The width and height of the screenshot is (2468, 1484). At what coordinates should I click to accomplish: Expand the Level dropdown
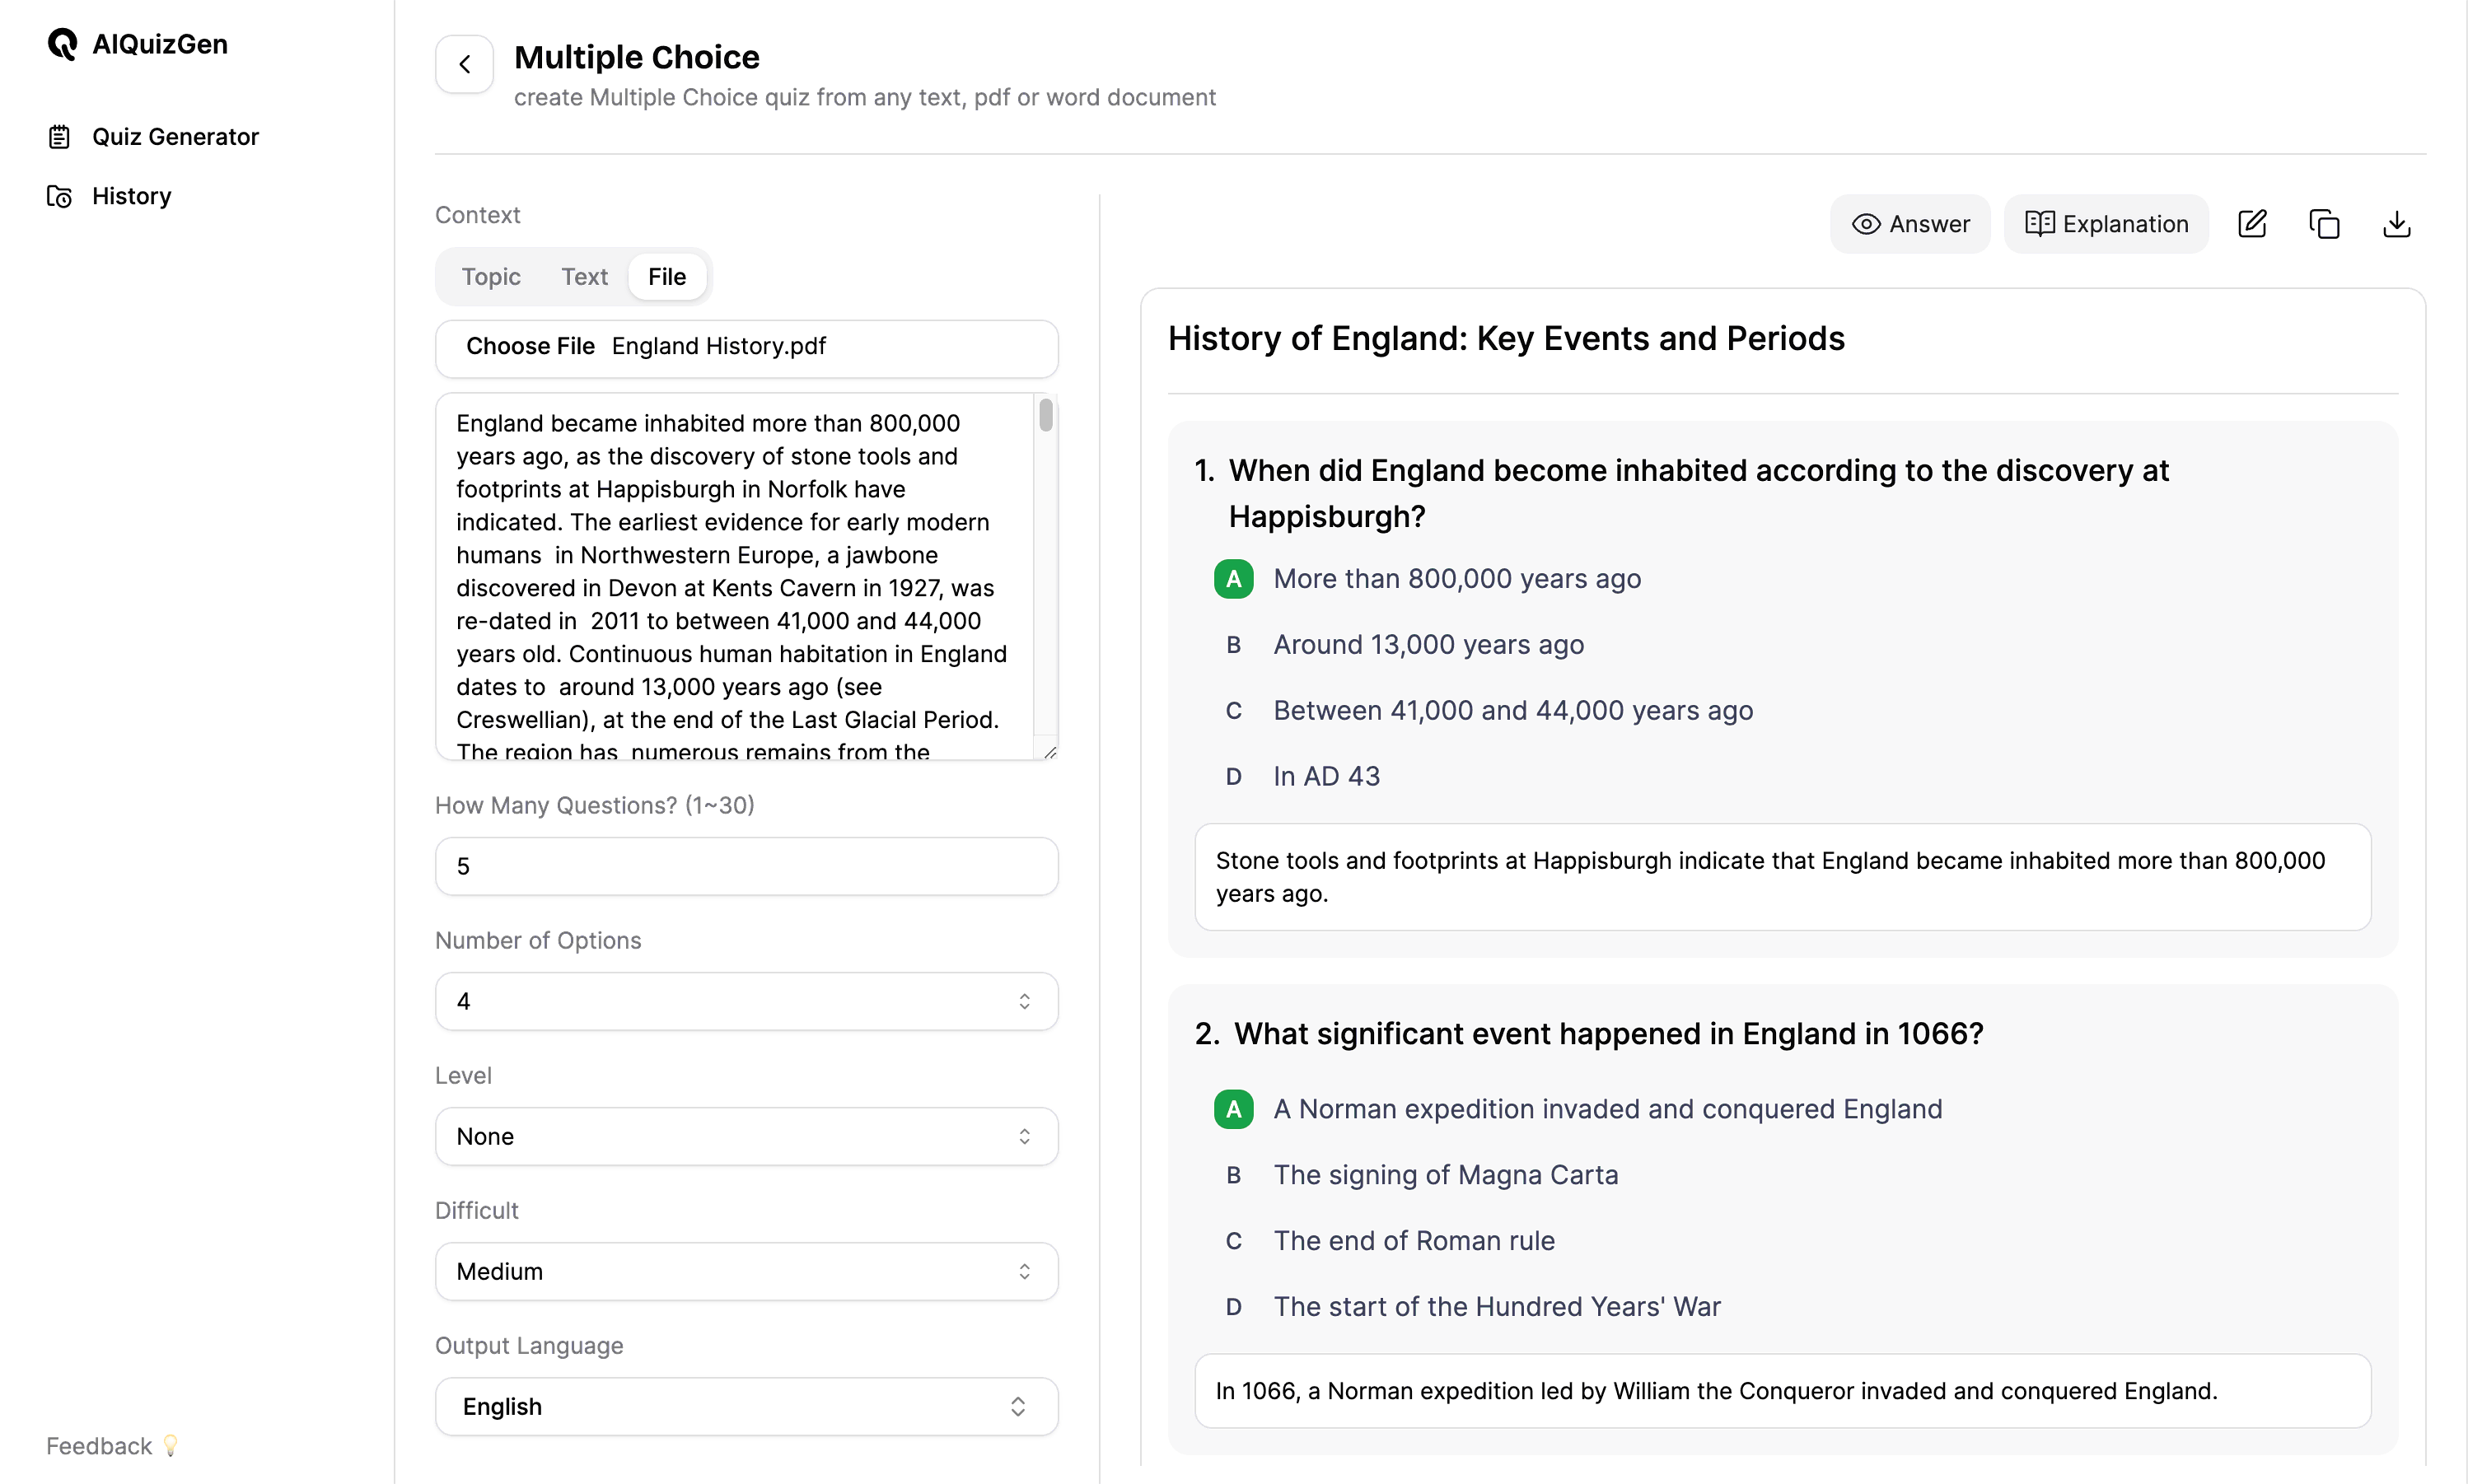pyautogui.click(x=746, y=1135)
